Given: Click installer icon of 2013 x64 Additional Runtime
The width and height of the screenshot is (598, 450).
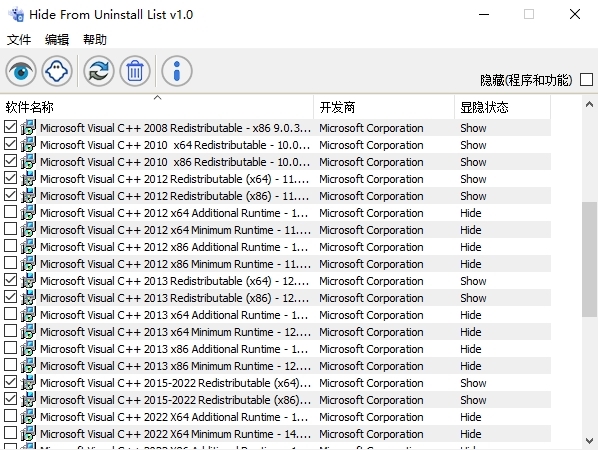Looking at the screenshot, I should [28, 315].
